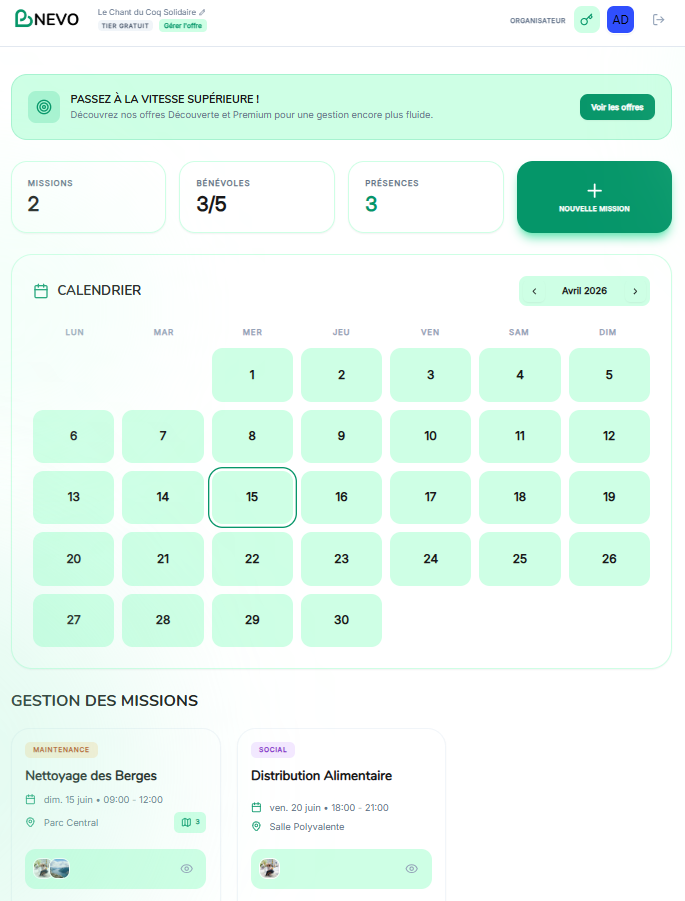Click the Voir les offres button

tap(617, 107)
